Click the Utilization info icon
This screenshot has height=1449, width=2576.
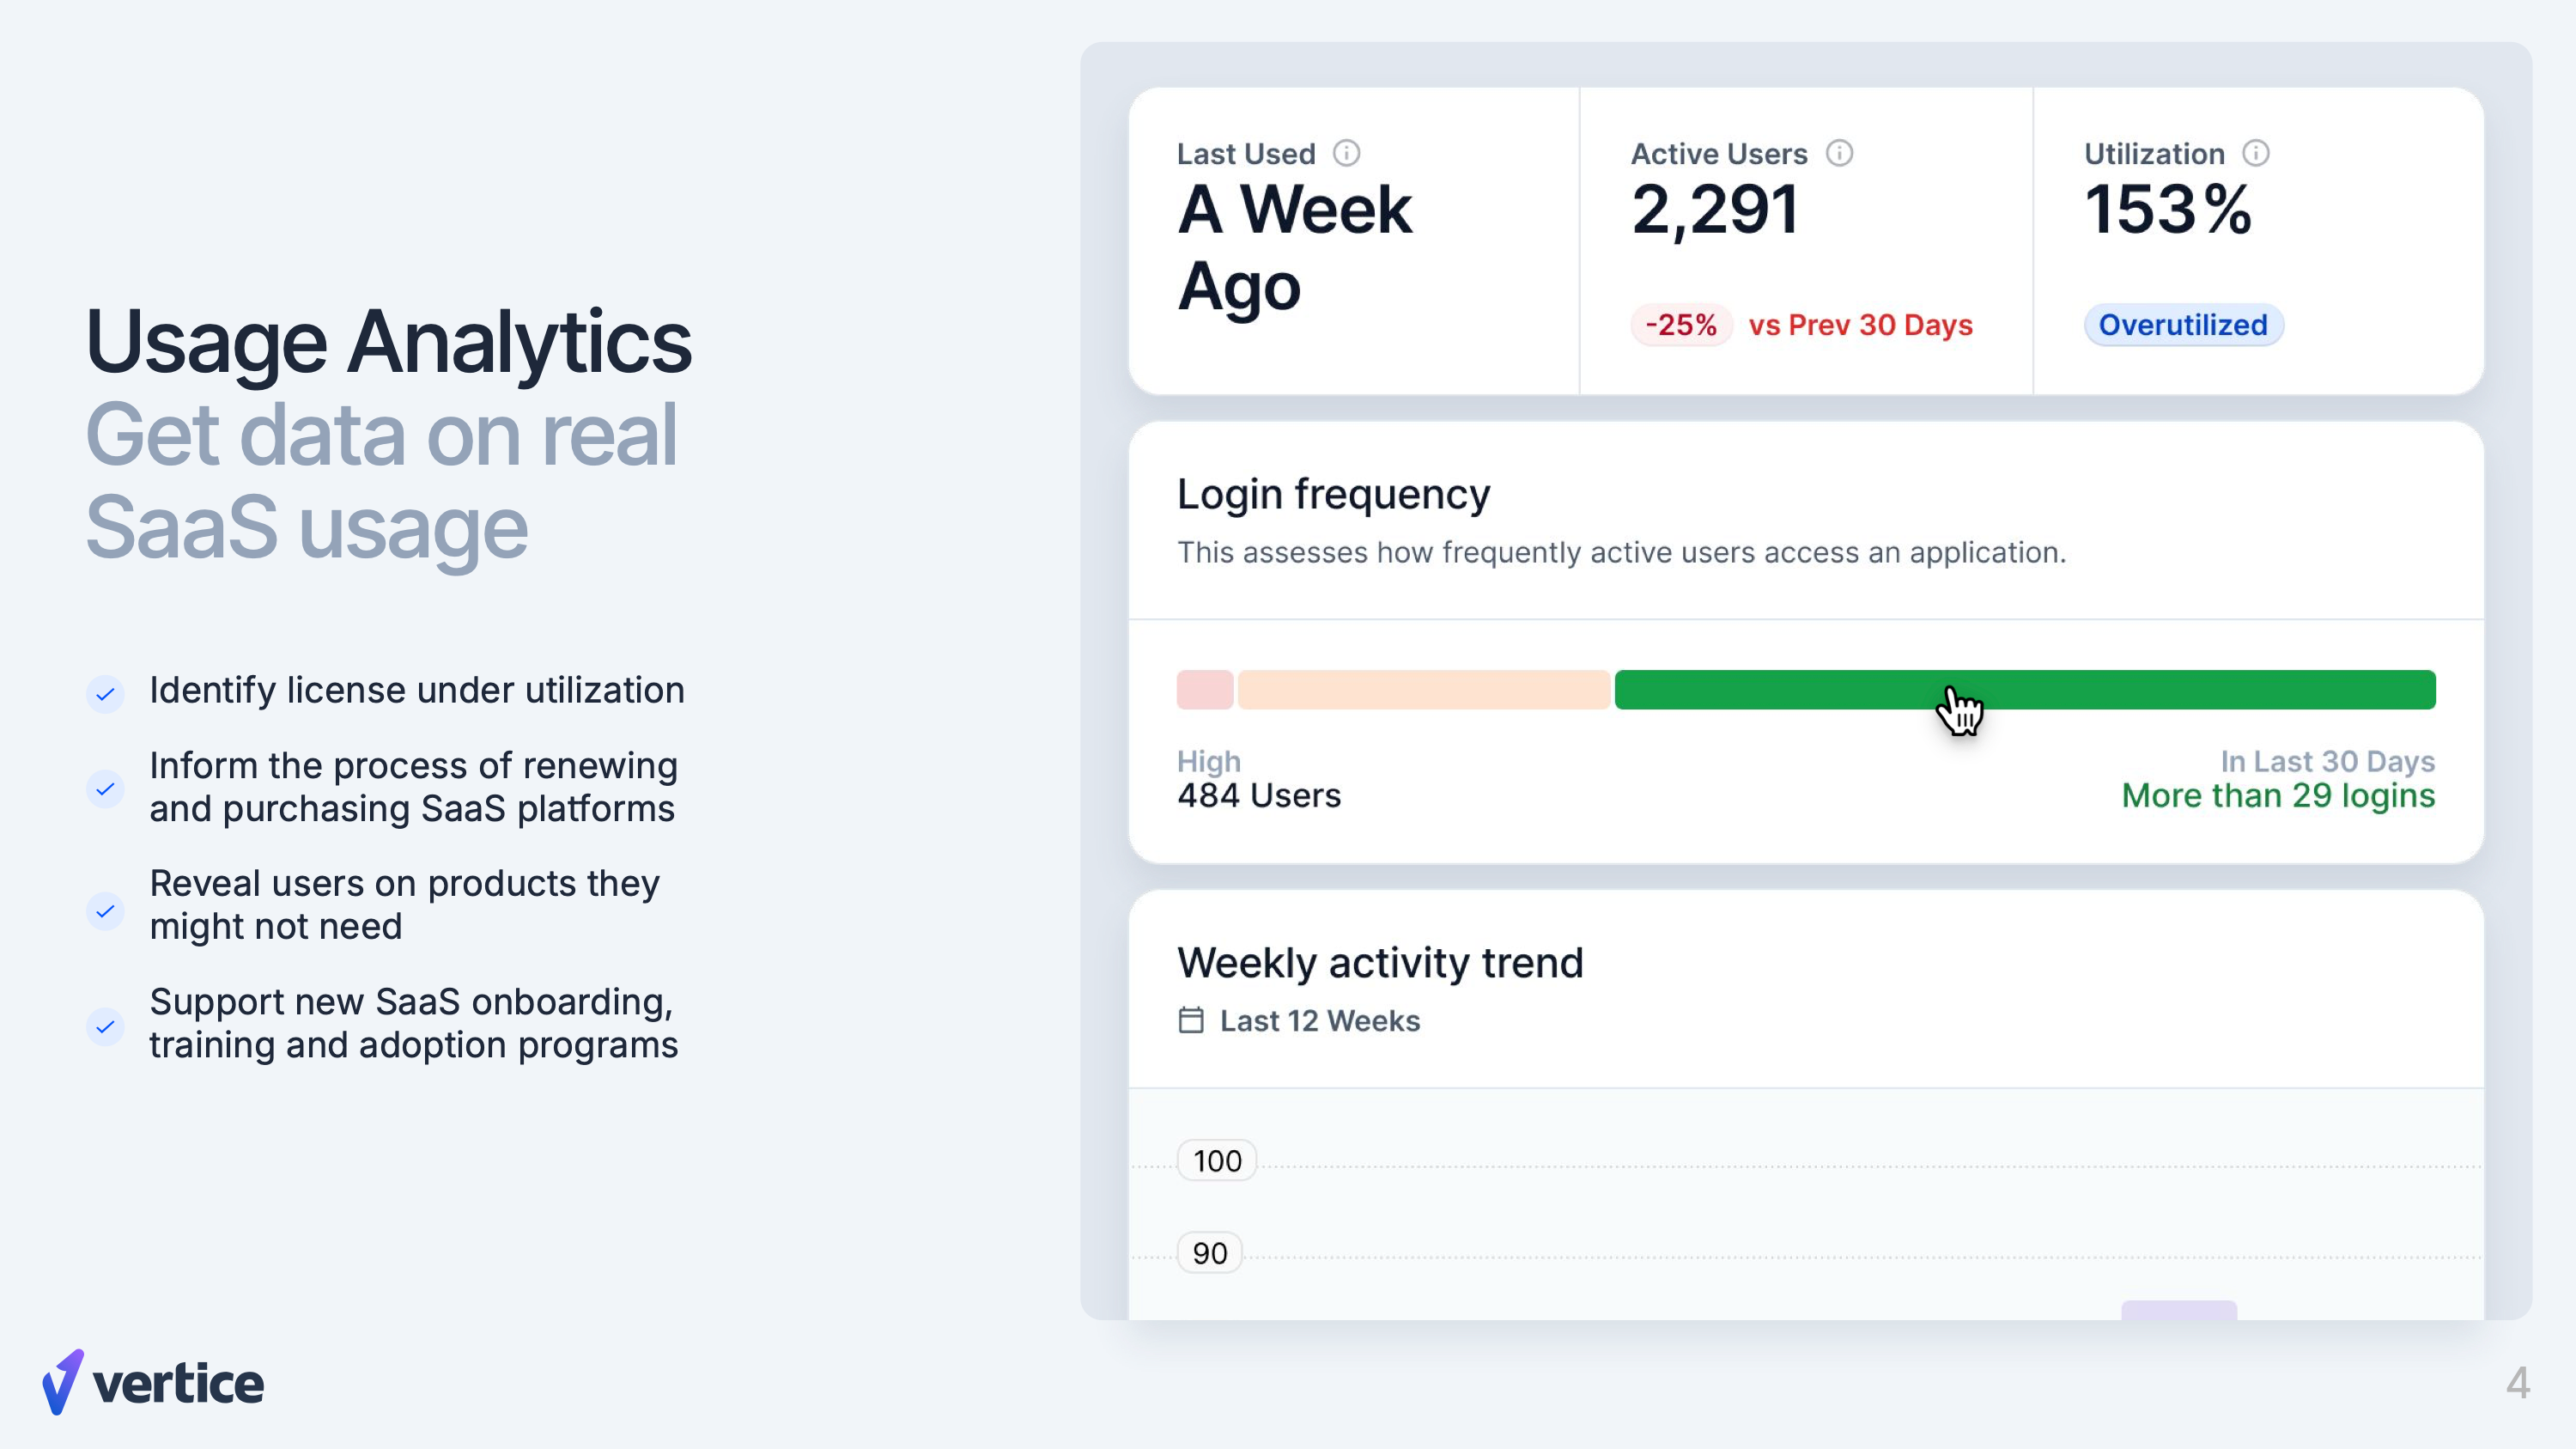point(2256,153)
